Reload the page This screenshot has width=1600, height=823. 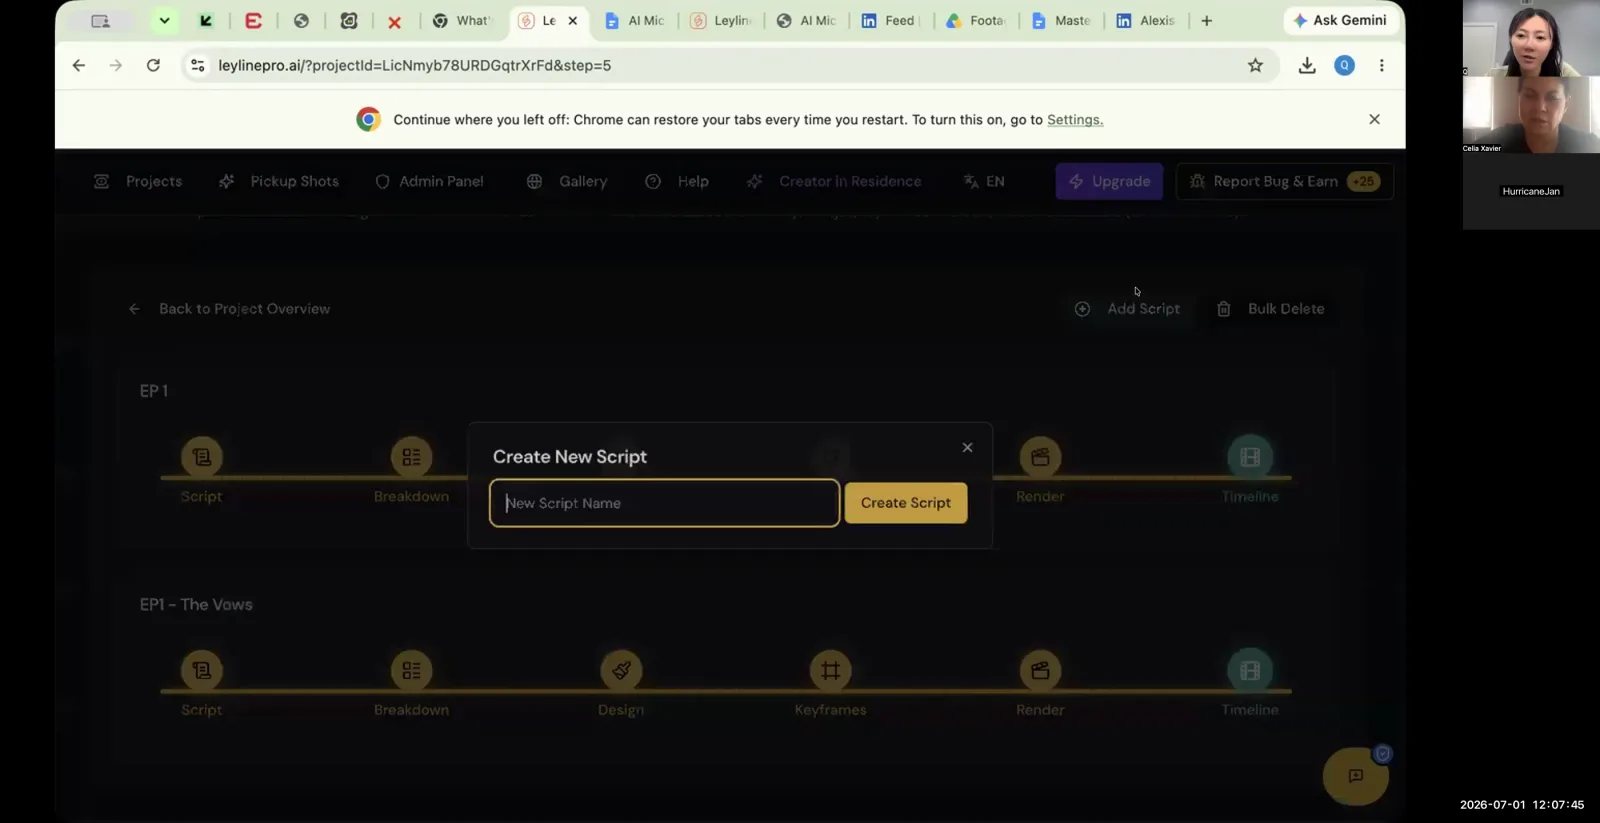click(x=153, y=65)
